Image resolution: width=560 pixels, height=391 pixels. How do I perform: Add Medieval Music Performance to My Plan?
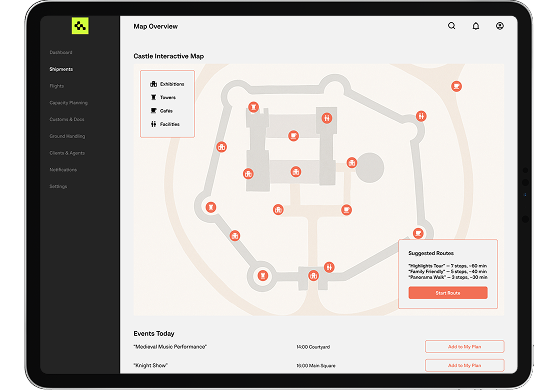(x=465, y=347)
